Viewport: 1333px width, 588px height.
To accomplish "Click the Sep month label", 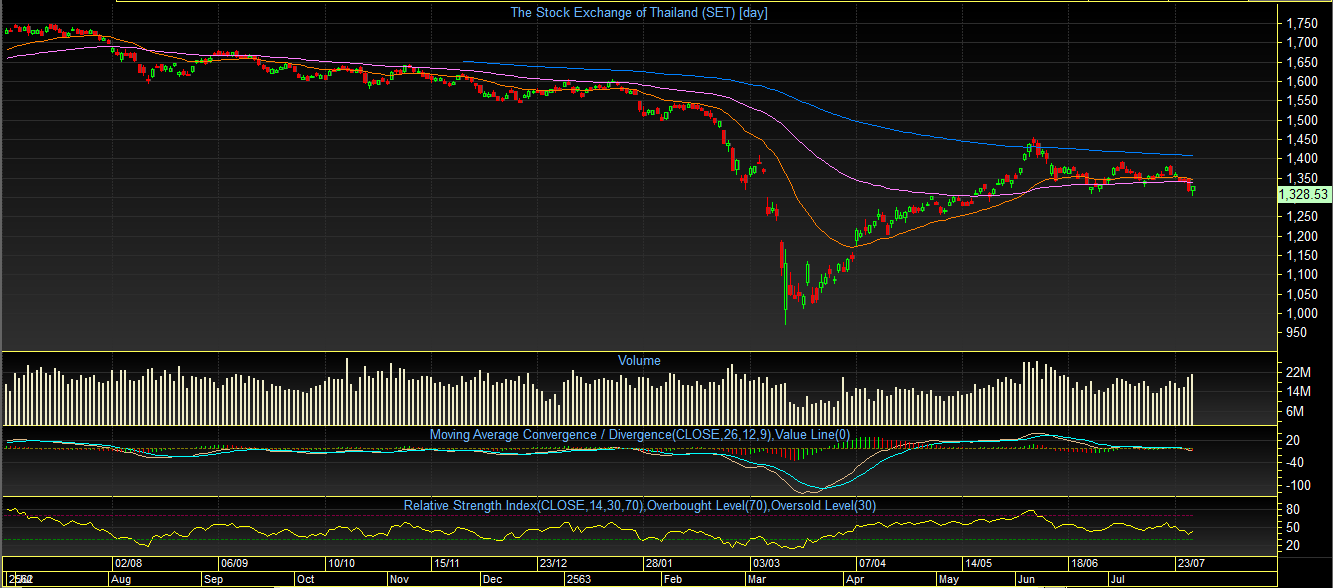I will [x=213, y=579].
